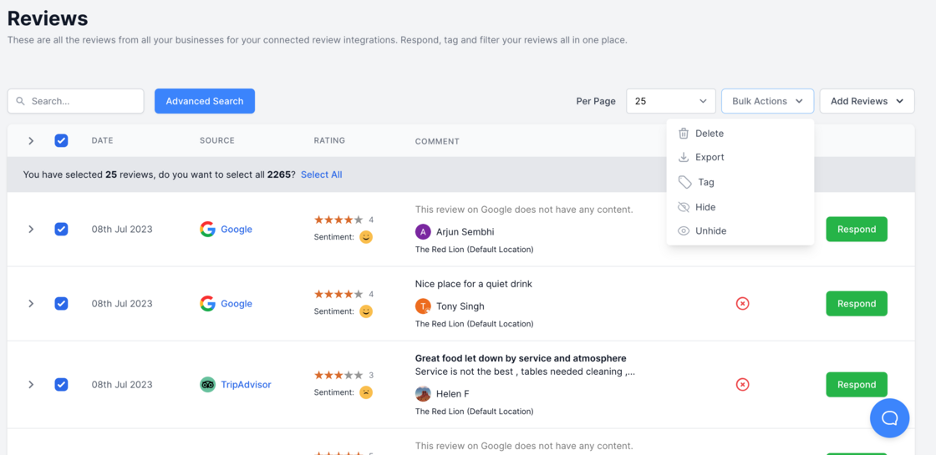
Task: Respond to Helen F's TripAdvisor review
Action: [x=856, y=384]
